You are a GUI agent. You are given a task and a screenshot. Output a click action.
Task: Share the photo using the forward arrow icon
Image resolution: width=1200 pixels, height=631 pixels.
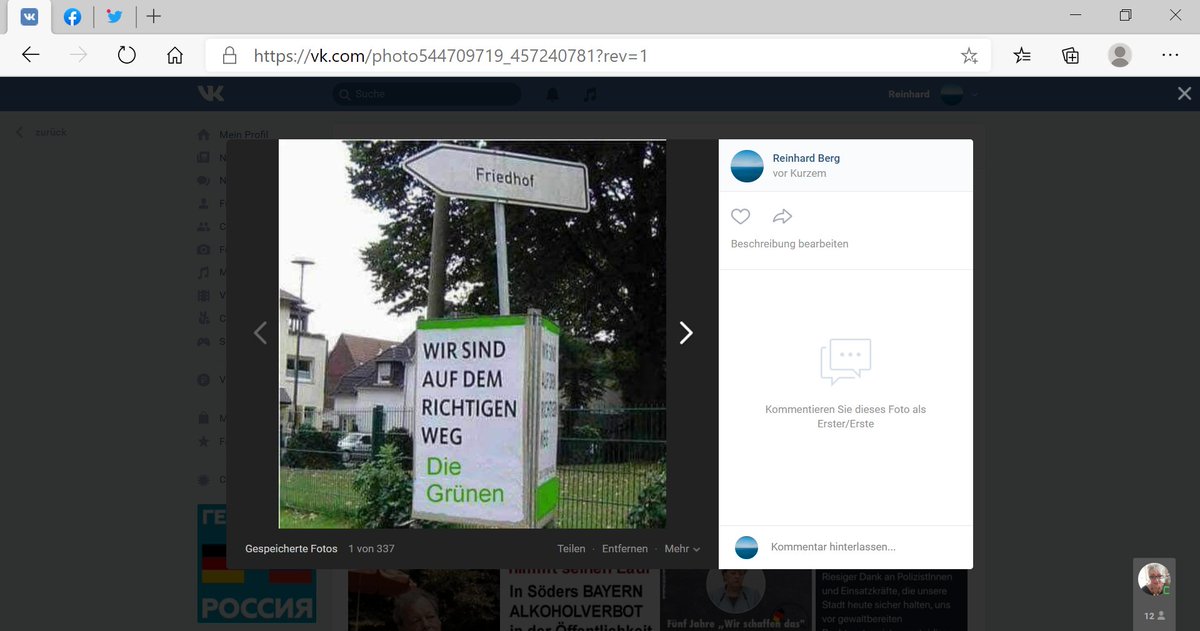point(782,216)
